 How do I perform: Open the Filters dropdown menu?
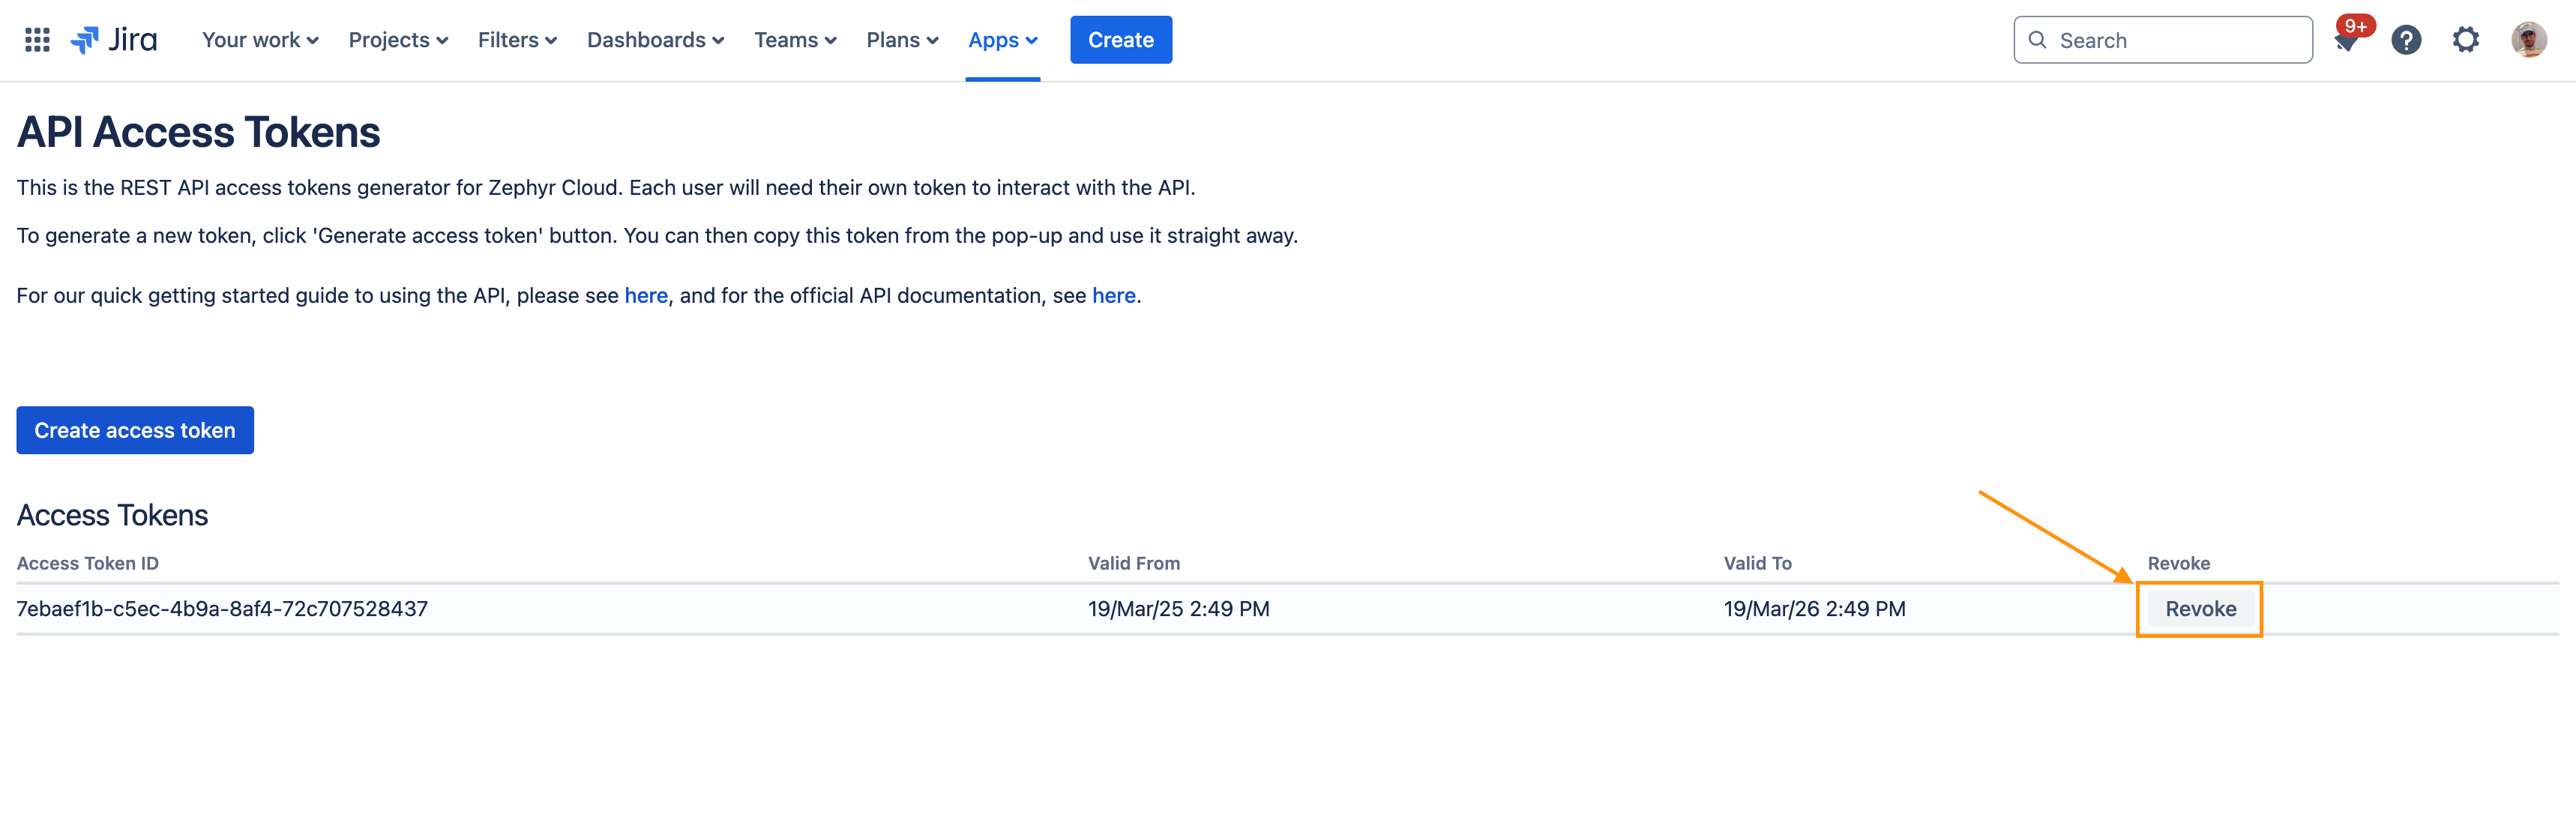pyautogui.click(x=517, y=39)
